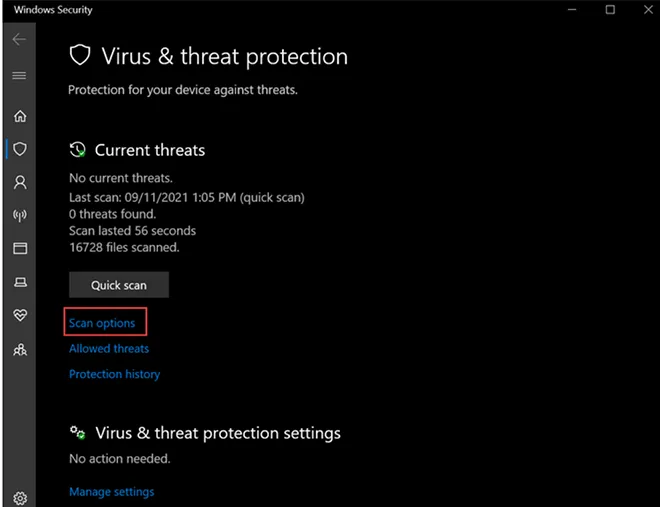Maximize the Windows Security window

(610, 10)
